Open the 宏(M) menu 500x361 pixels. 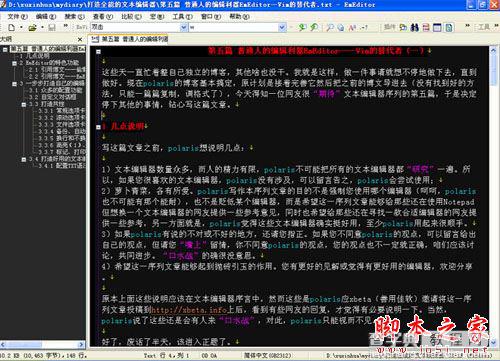[157, 16]
